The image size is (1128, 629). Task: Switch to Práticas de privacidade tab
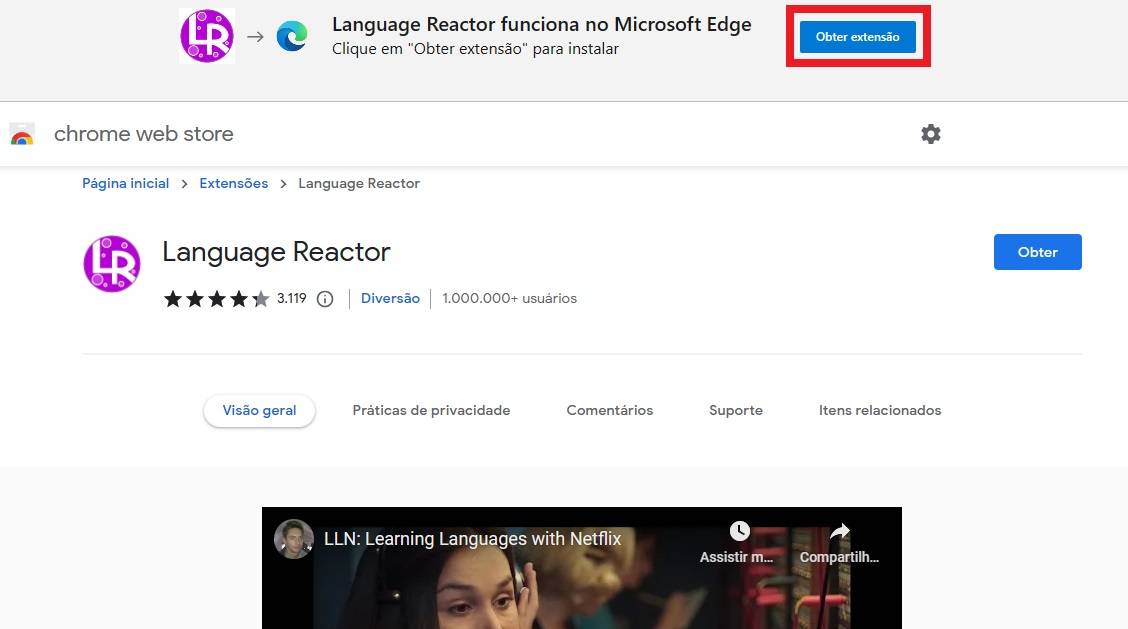pos(431,411)
